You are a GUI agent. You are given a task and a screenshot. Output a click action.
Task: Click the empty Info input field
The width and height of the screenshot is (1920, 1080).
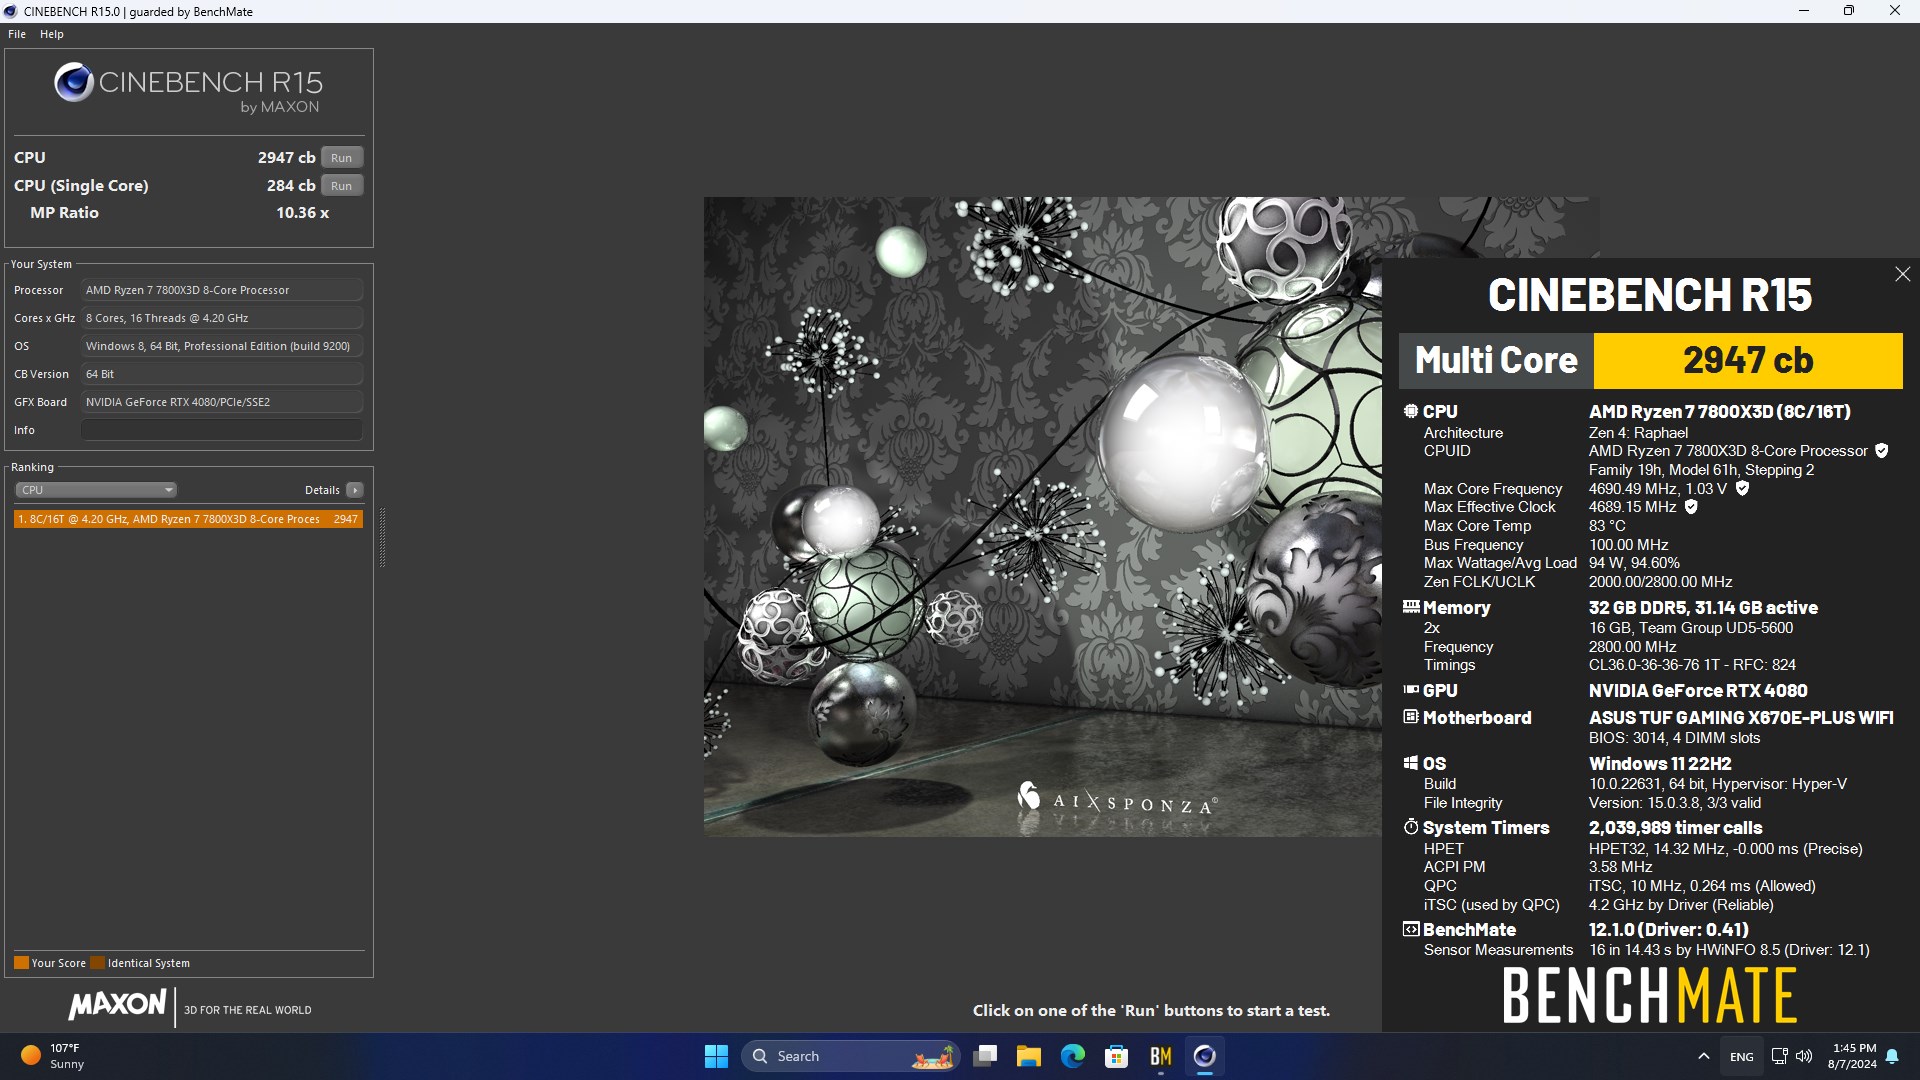pos(221,430)
